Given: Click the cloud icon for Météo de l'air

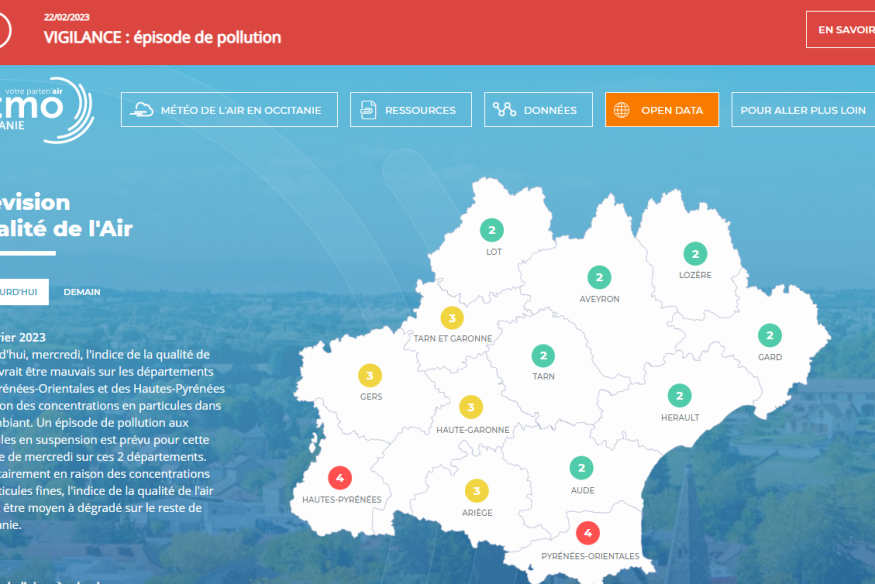Looking at the screenshot, I should pos(143,110).
